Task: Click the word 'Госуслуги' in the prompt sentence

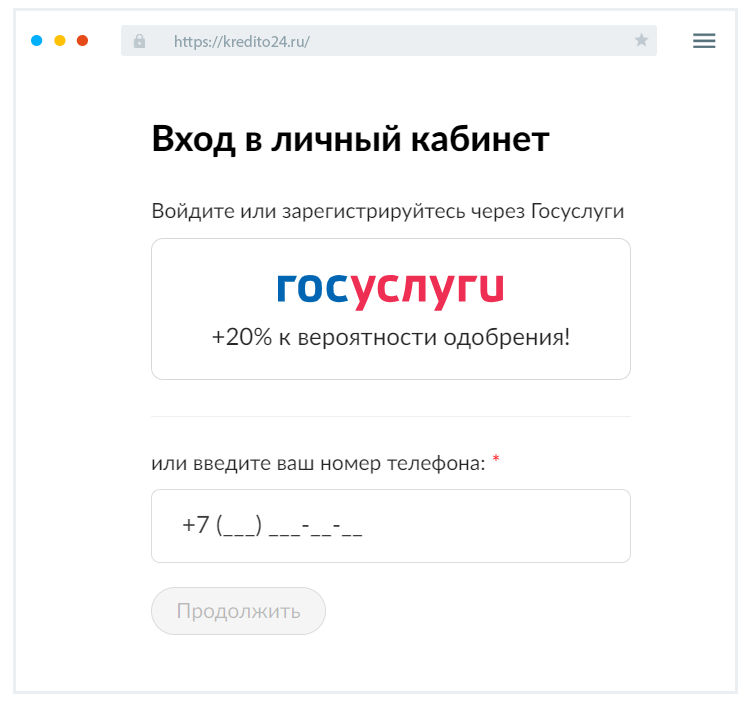Action: pos(577,212)
